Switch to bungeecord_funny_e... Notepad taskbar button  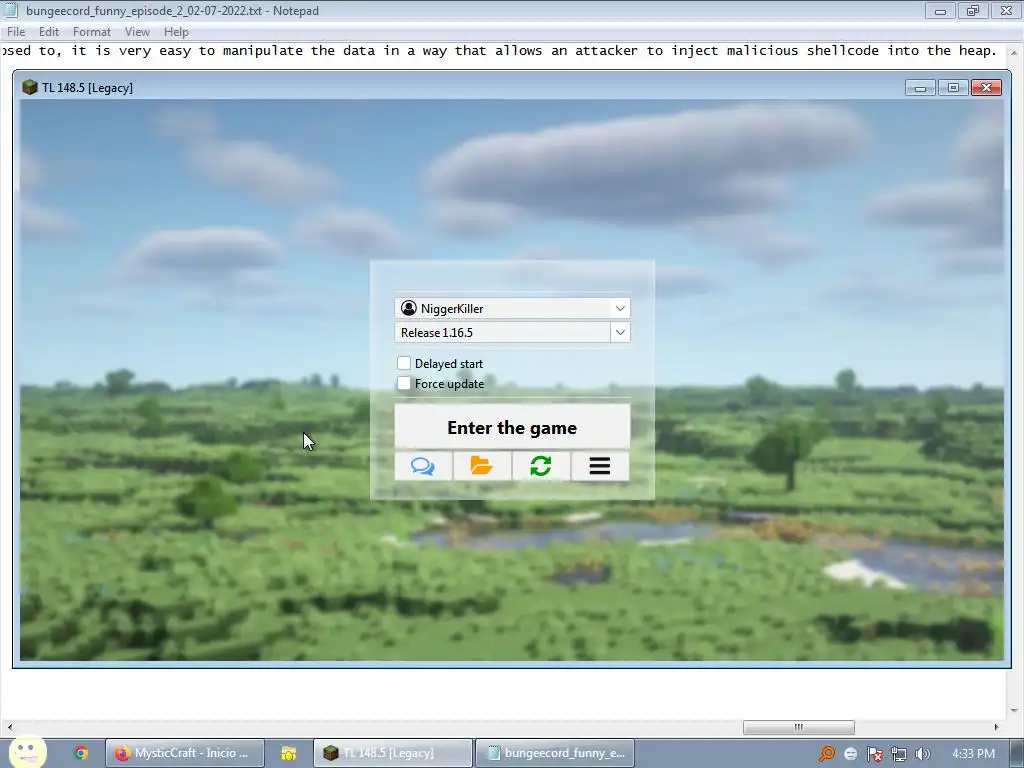pyautogui.click(x=555, y=753)
